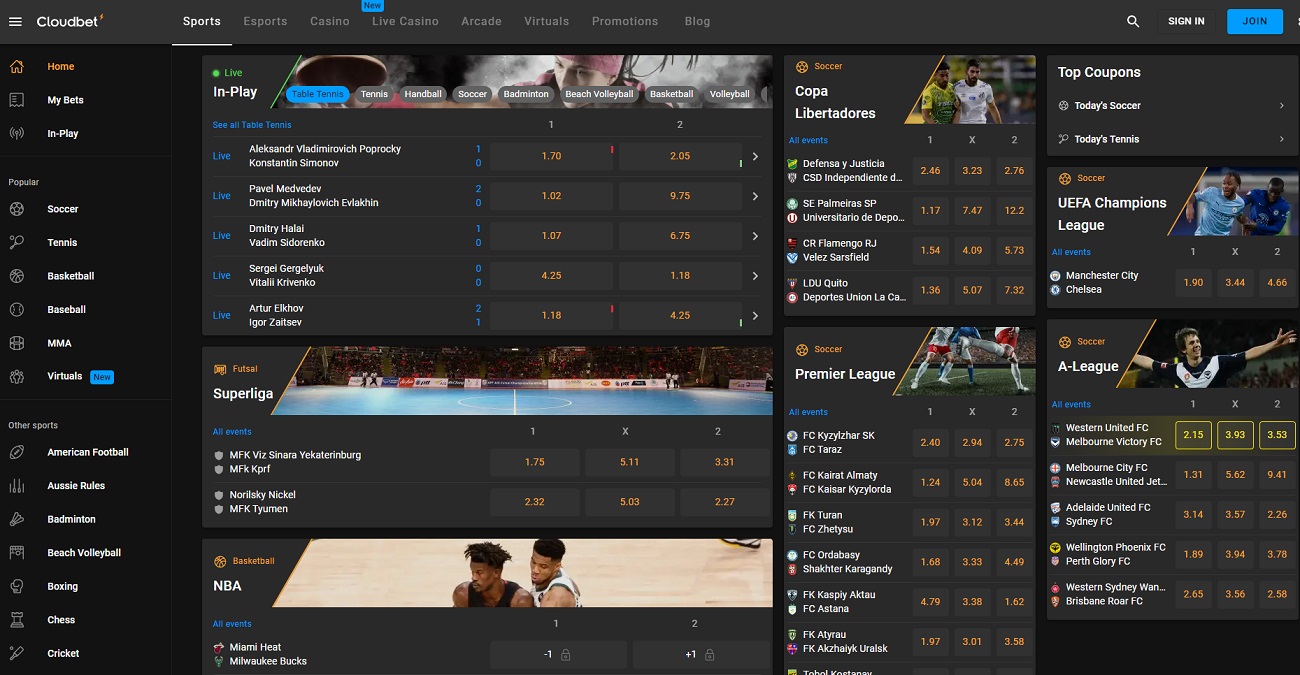Expand the Poprocky vs Simonov match chevron
Viewport: 1300px width, 675px height.
(x=755, y=155)
